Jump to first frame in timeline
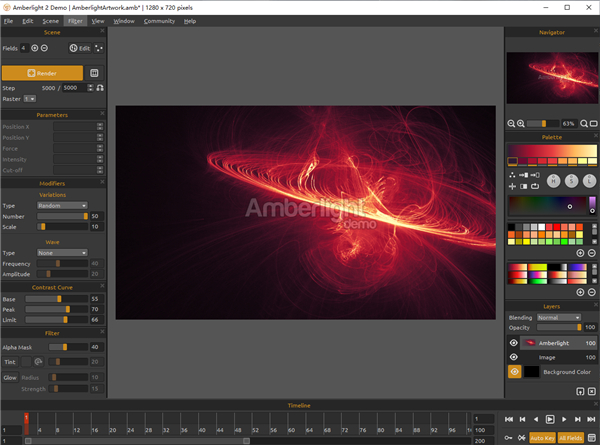Viewport: 600px width, 445px height. (x=509, y=419)
